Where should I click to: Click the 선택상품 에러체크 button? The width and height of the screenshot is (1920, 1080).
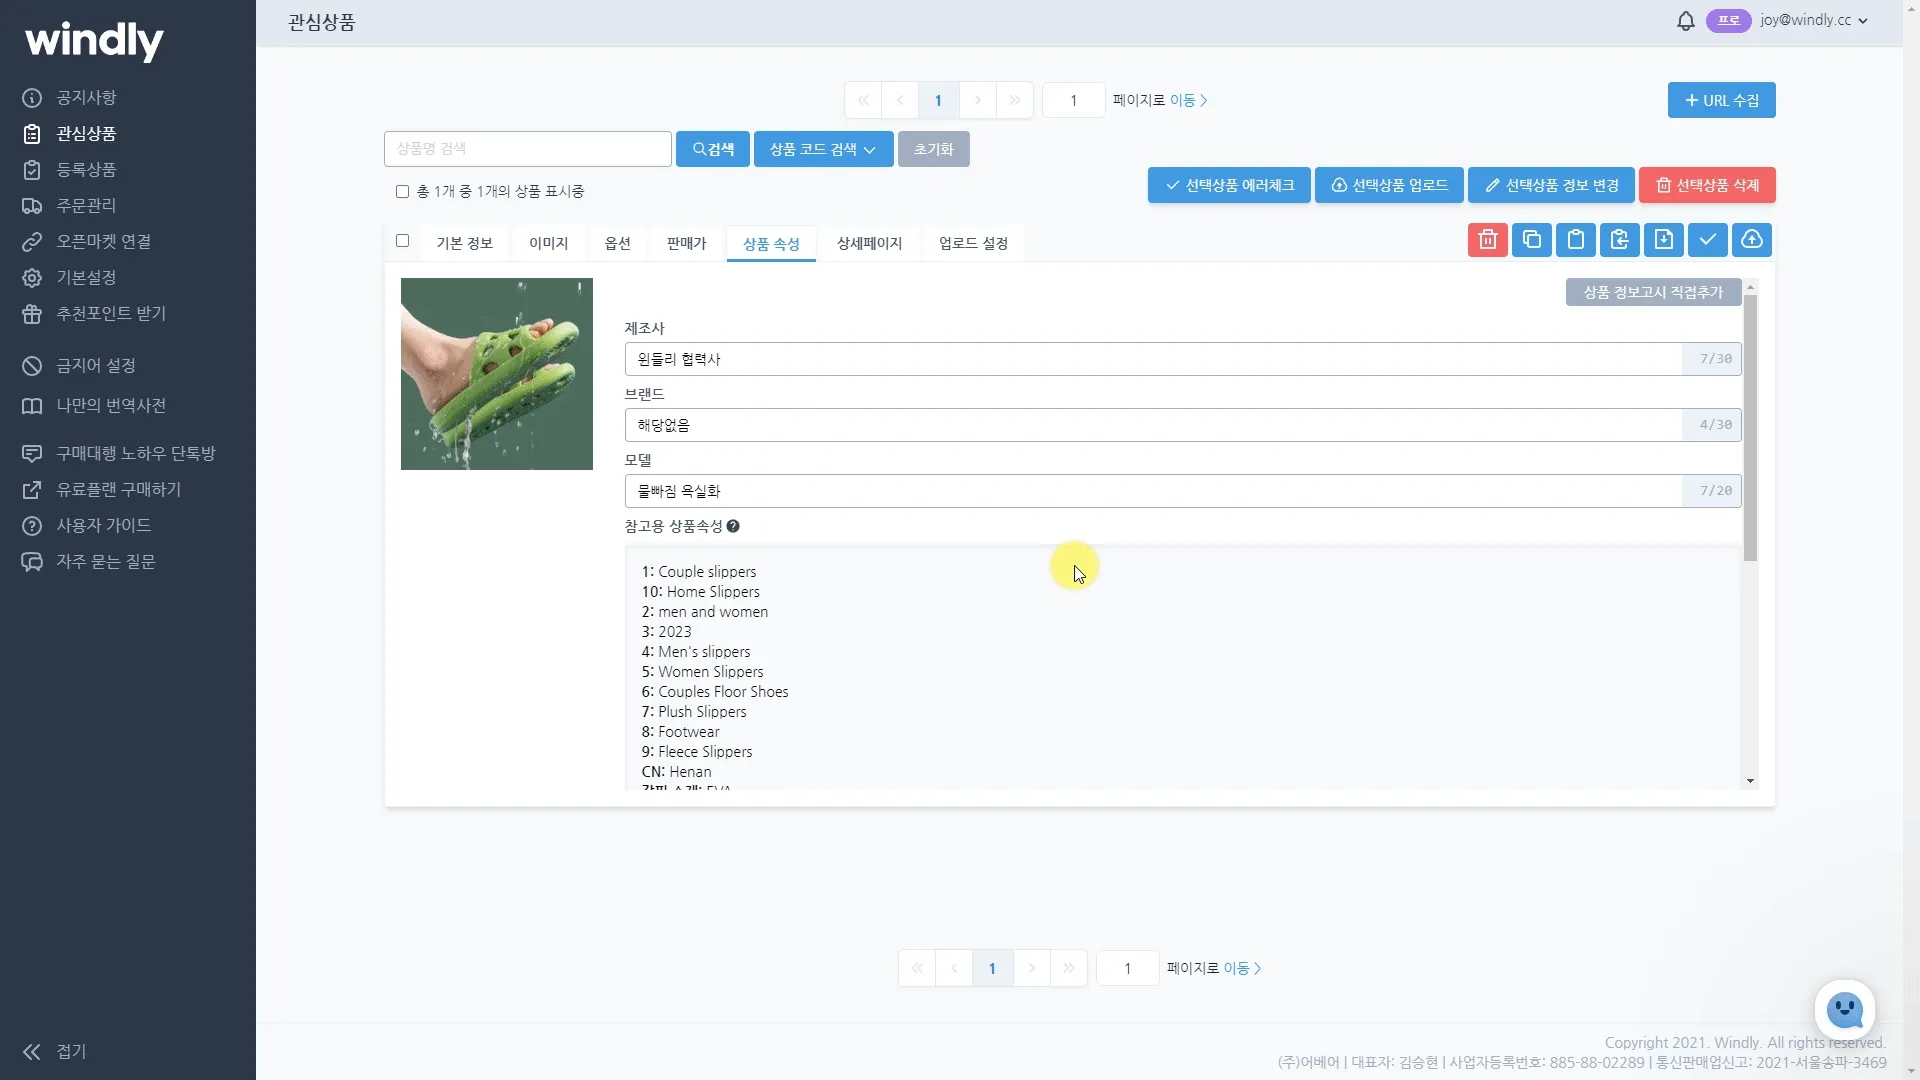(x=1228, y=185)
